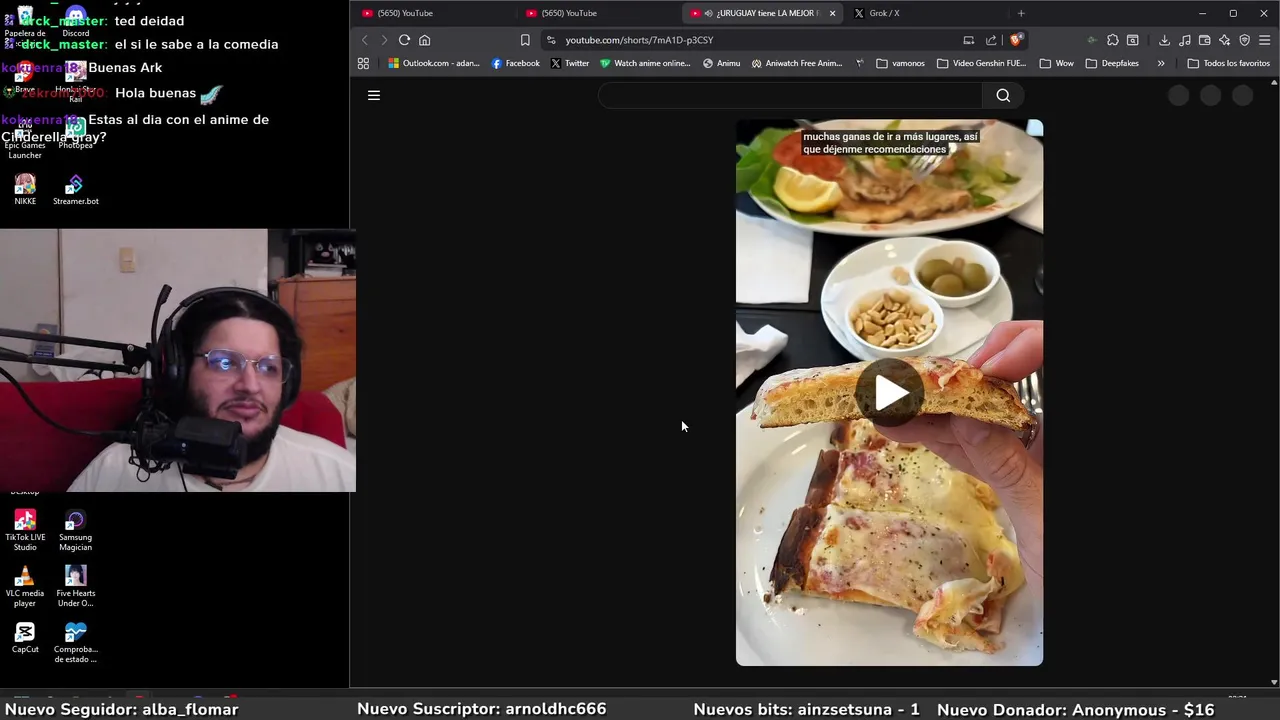Open YouTube's hamburger guide menu
Image resolution: width=1280 pixels, height=720 pixels.
374,95
